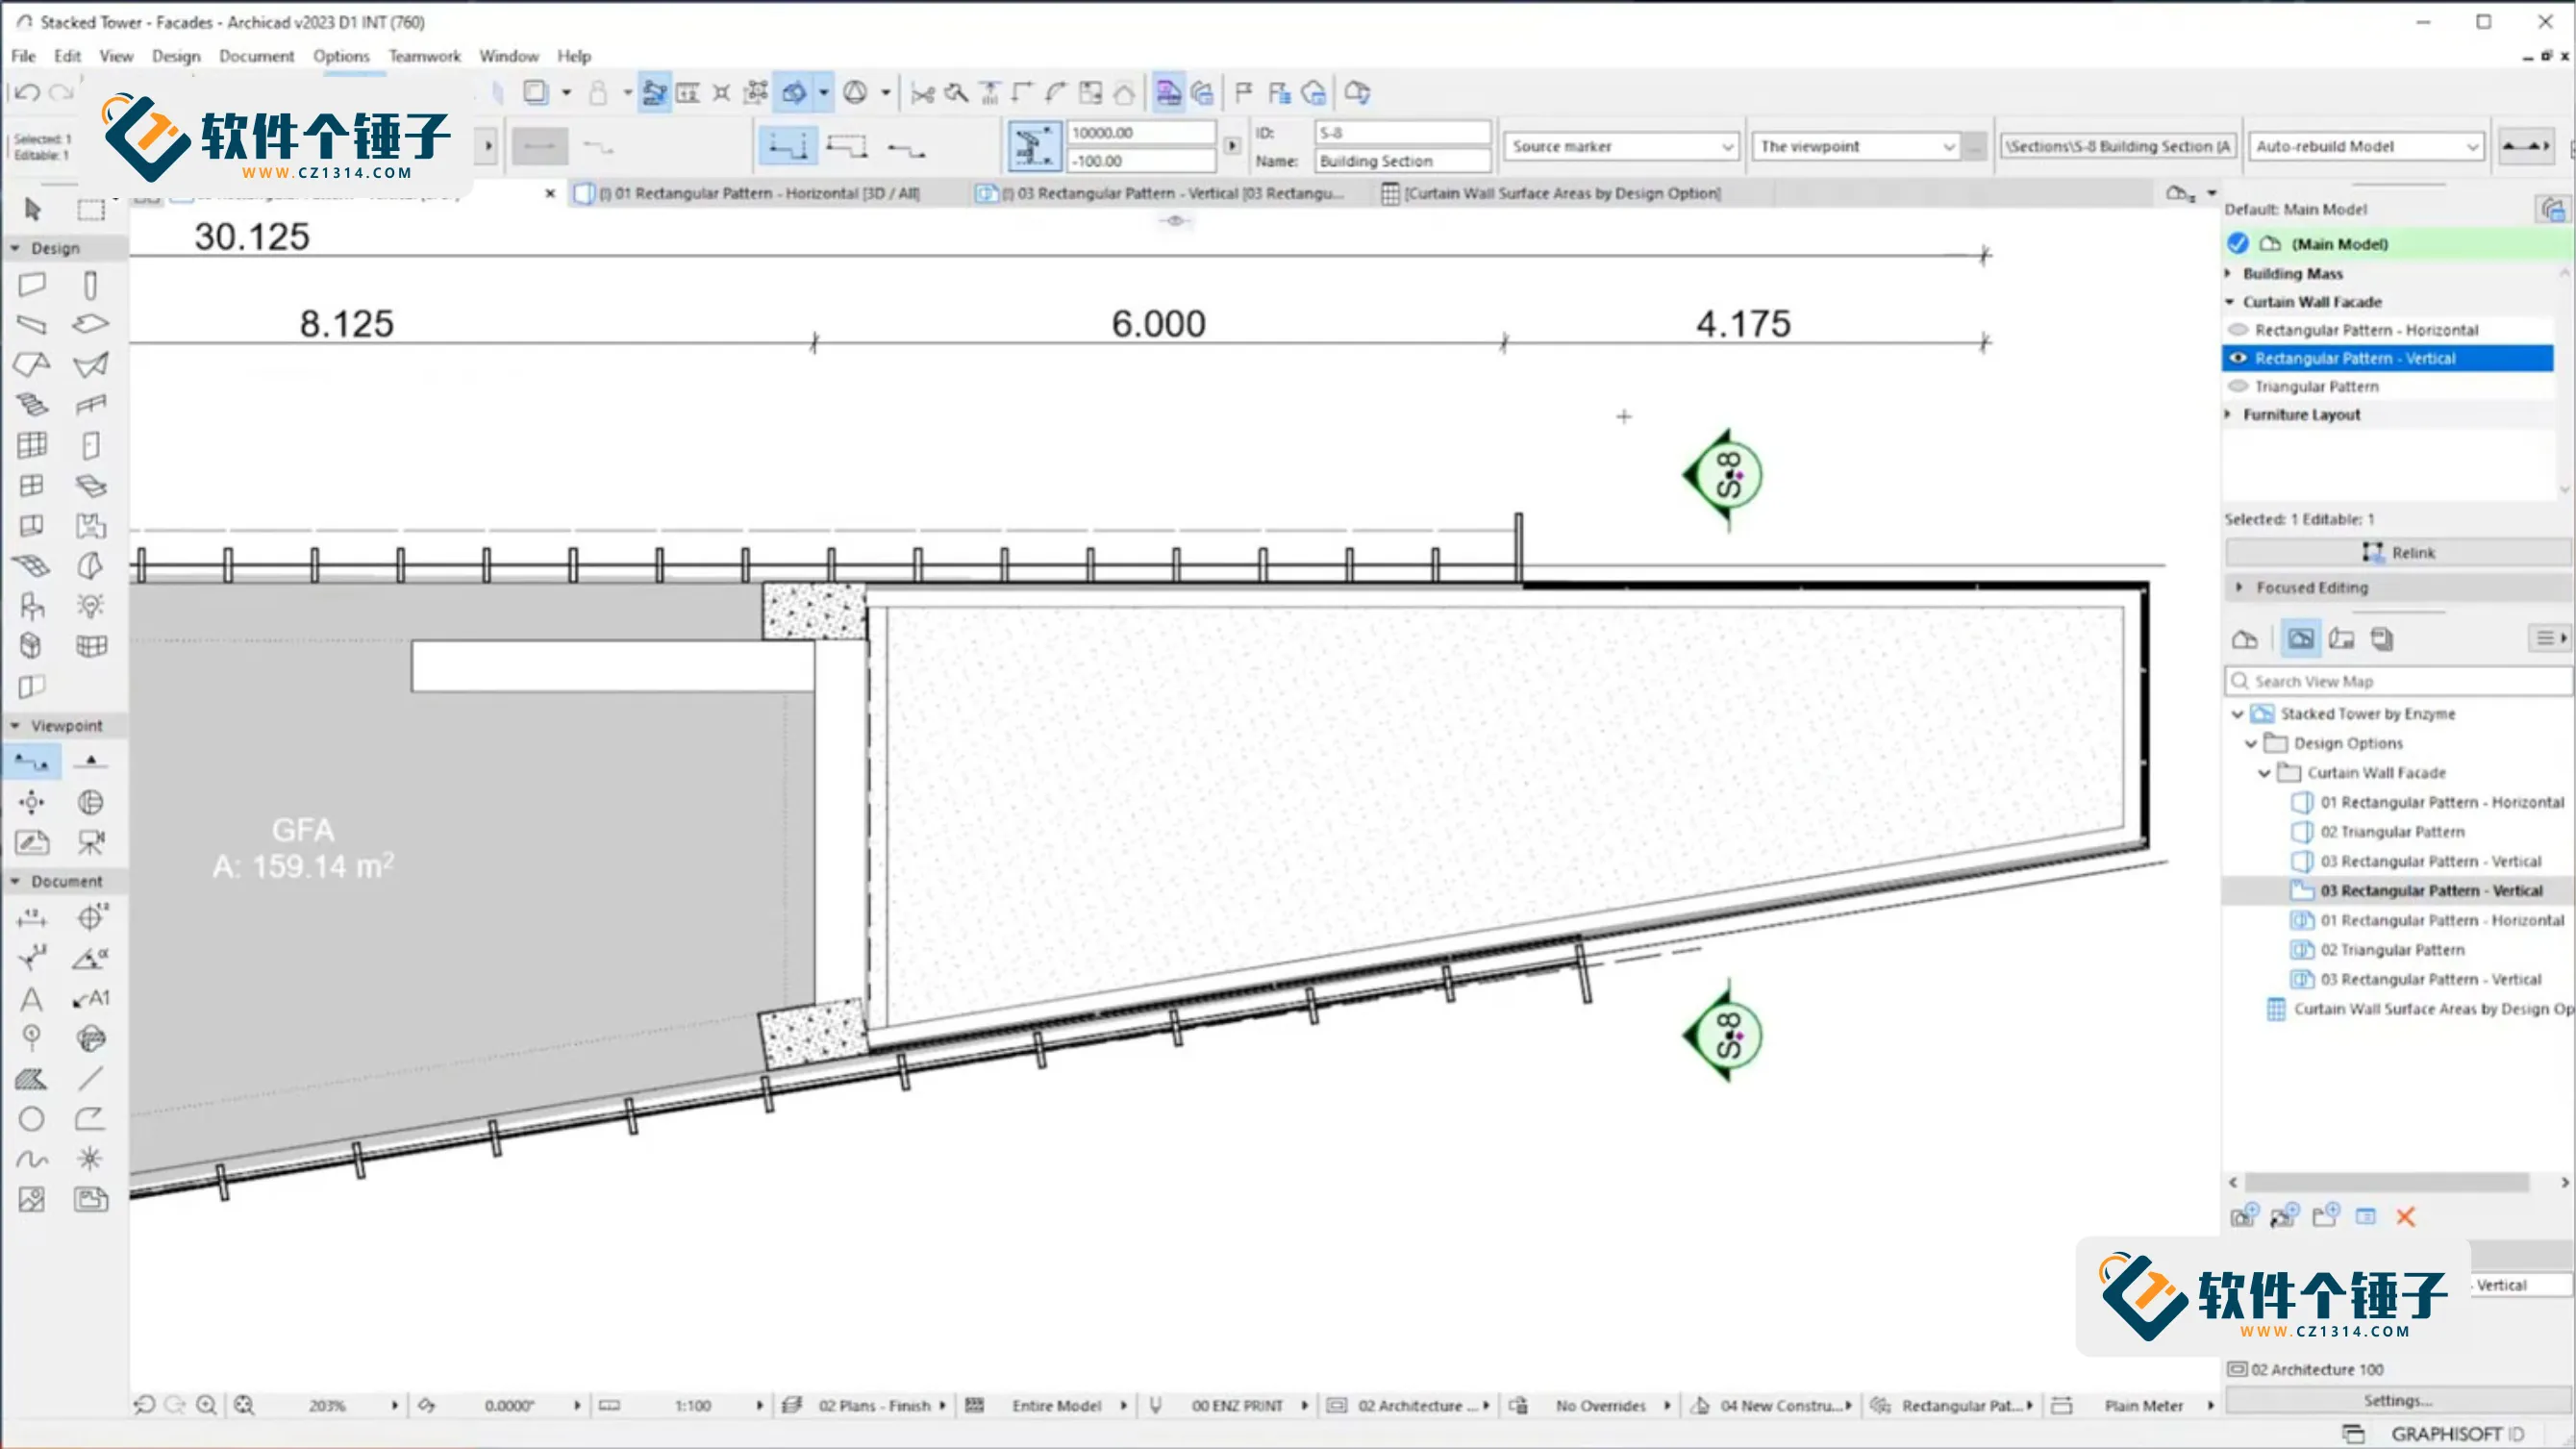Select the Stair tool
The width and height of the screenshot is (2576, 1449).
coord(32,404)
